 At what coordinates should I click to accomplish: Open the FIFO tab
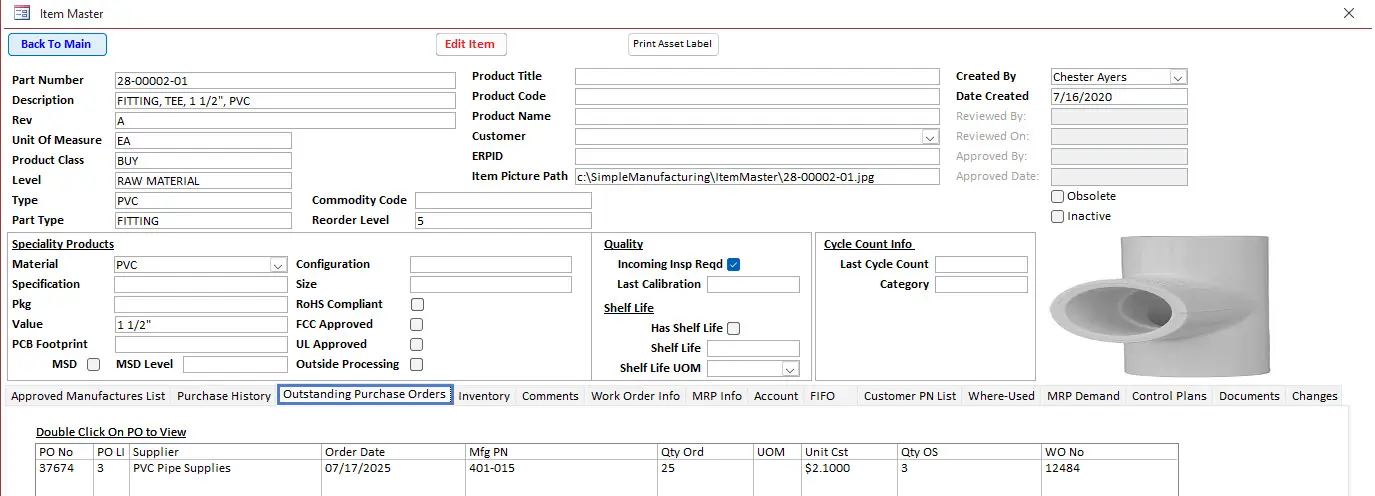click(x=822, y=396)
